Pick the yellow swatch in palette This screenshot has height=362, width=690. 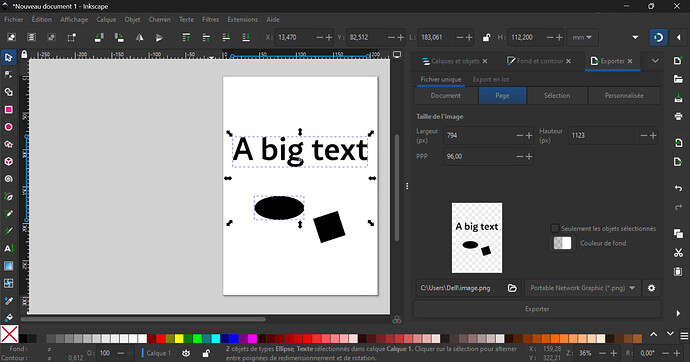tap(179, 339)
